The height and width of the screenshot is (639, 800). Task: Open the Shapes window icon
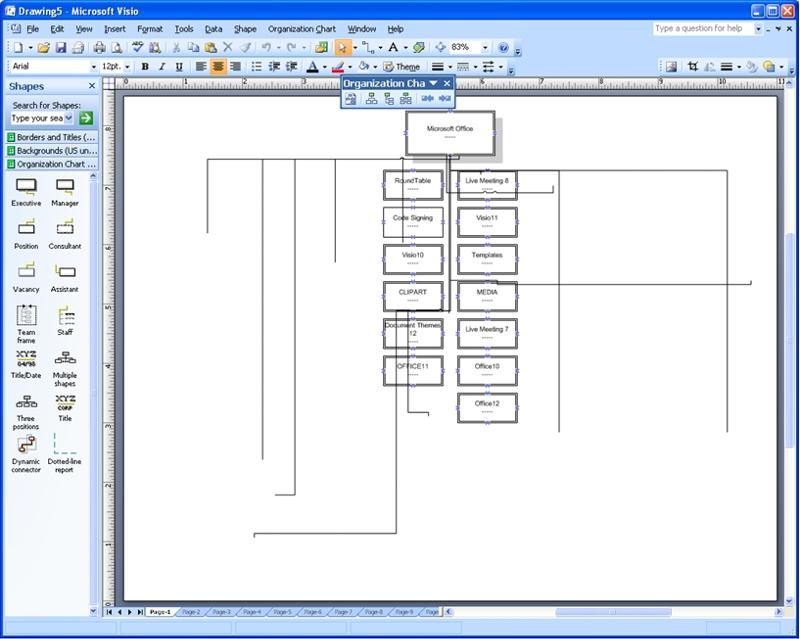coord(321,47)
